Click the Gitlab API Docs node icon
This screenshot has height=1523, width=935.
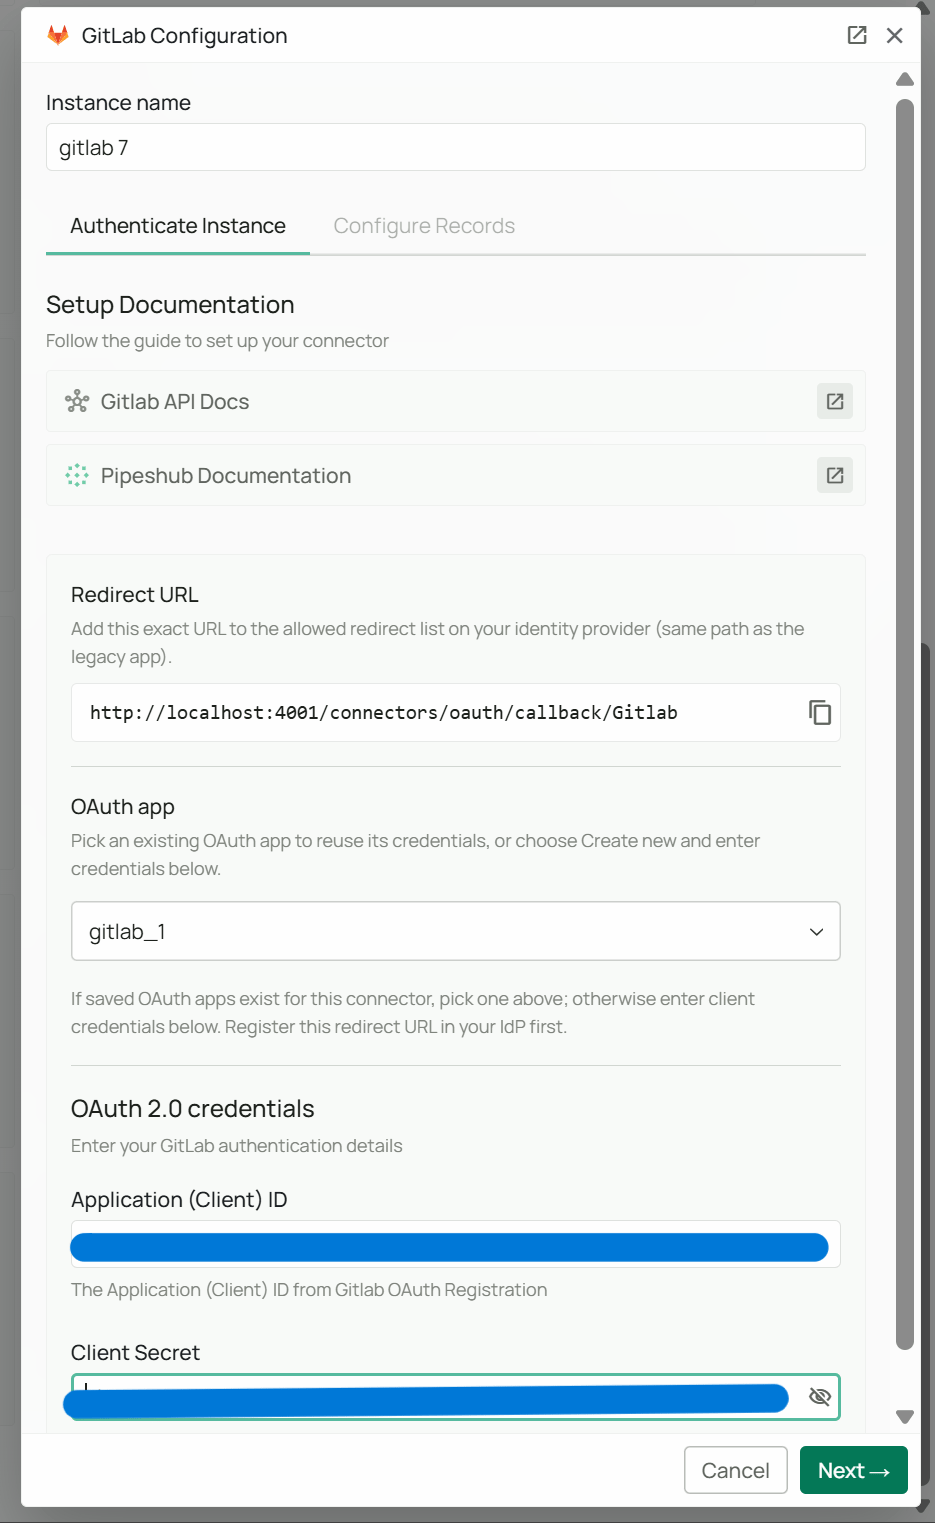tap(77, 401)
